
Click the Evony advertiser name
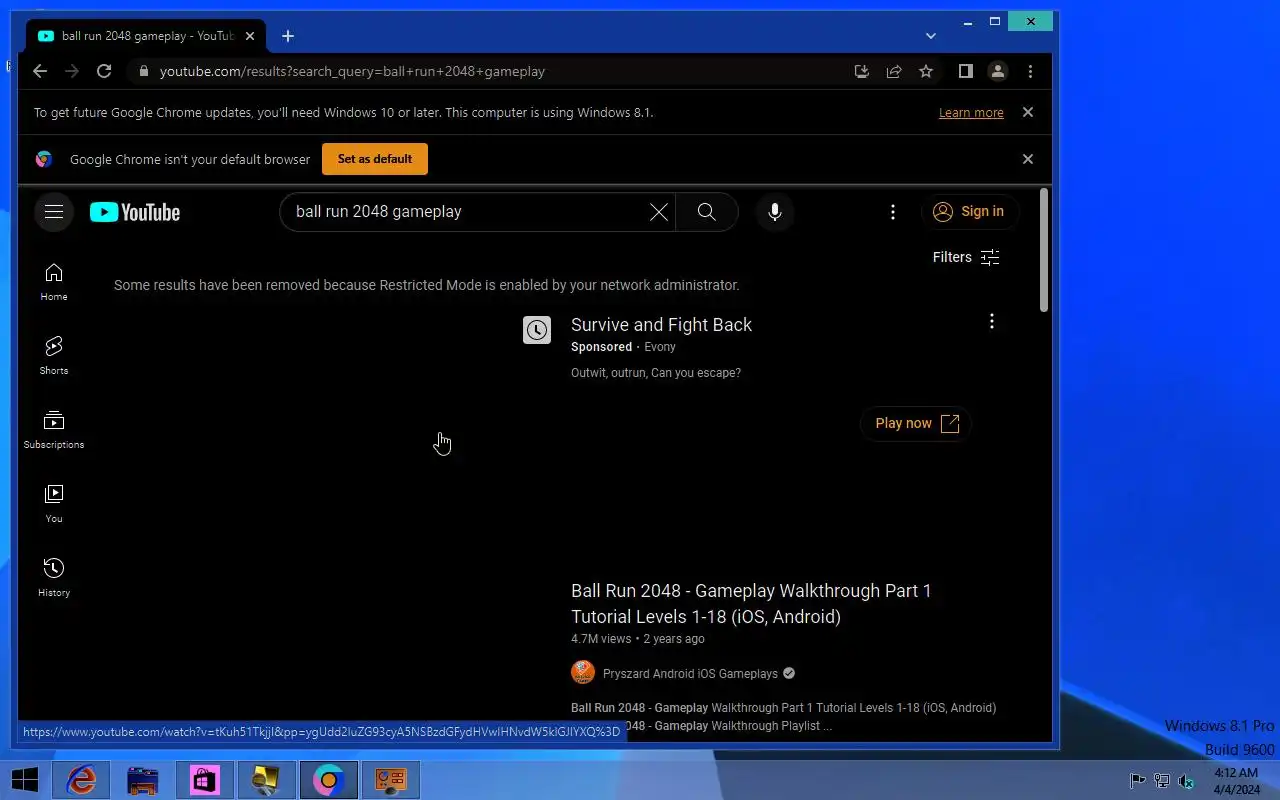pyautogui.click(x=660, y=347)
